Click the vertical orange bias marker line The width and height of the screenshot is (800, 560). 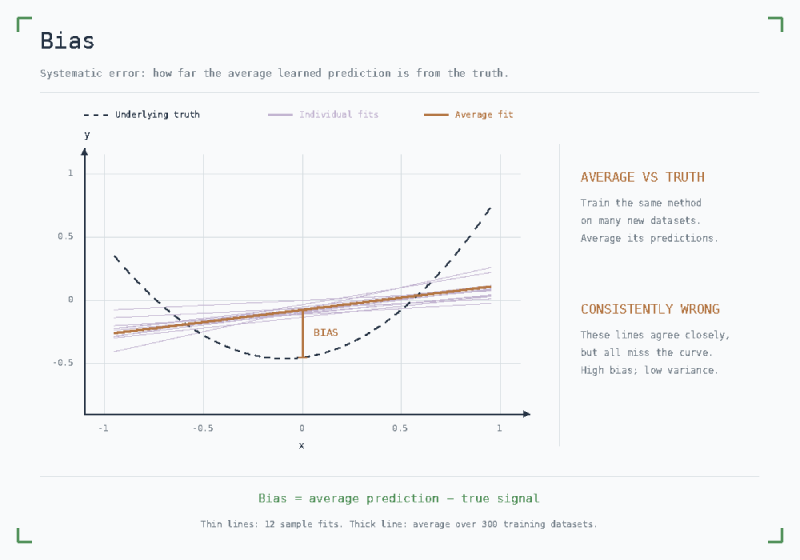click(x=303, y=334)
